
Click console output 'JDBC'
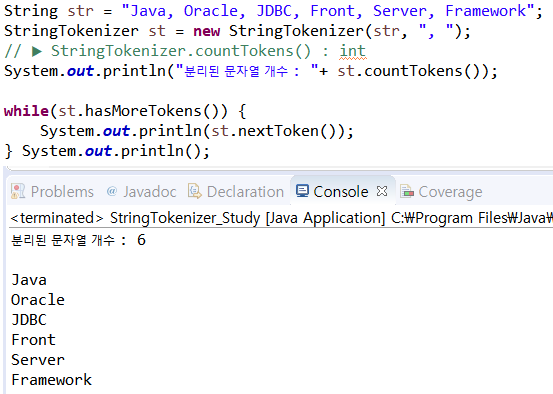tap(29, 320)
